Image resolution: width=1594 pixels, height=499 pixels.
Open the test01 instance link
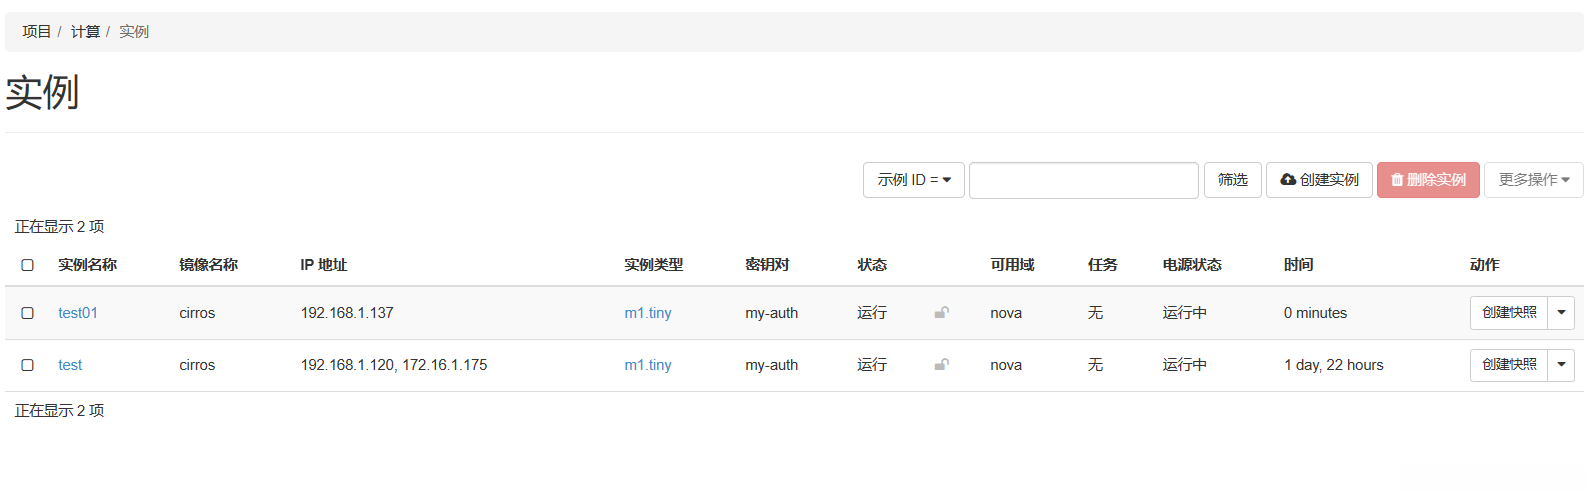pos(78,313)
